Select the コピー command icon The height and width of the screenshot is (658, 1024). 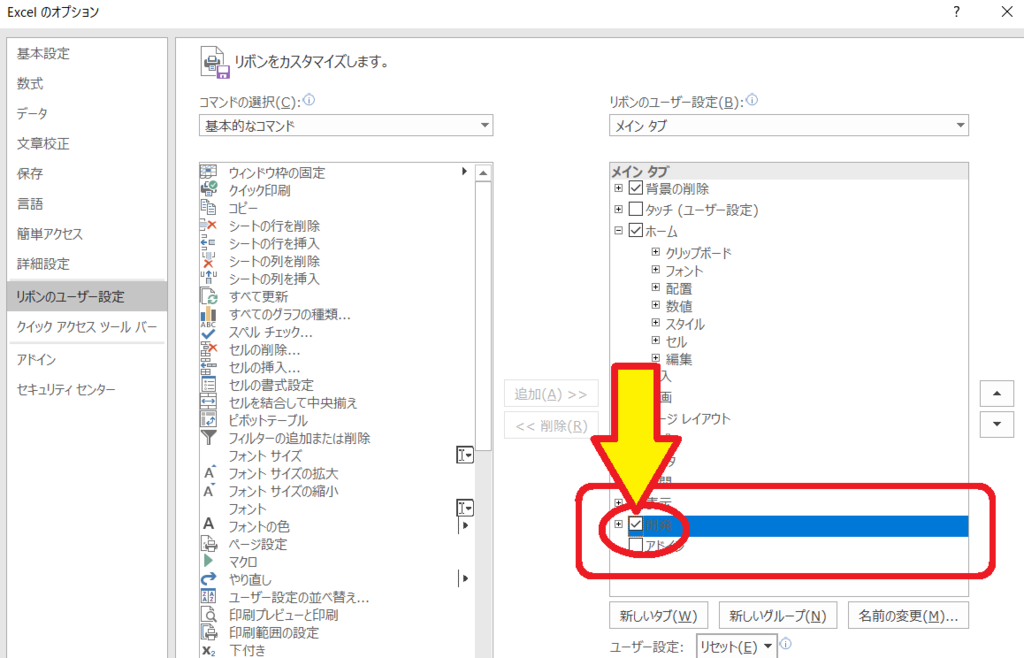pyautogui.click(x=208, y=208)
